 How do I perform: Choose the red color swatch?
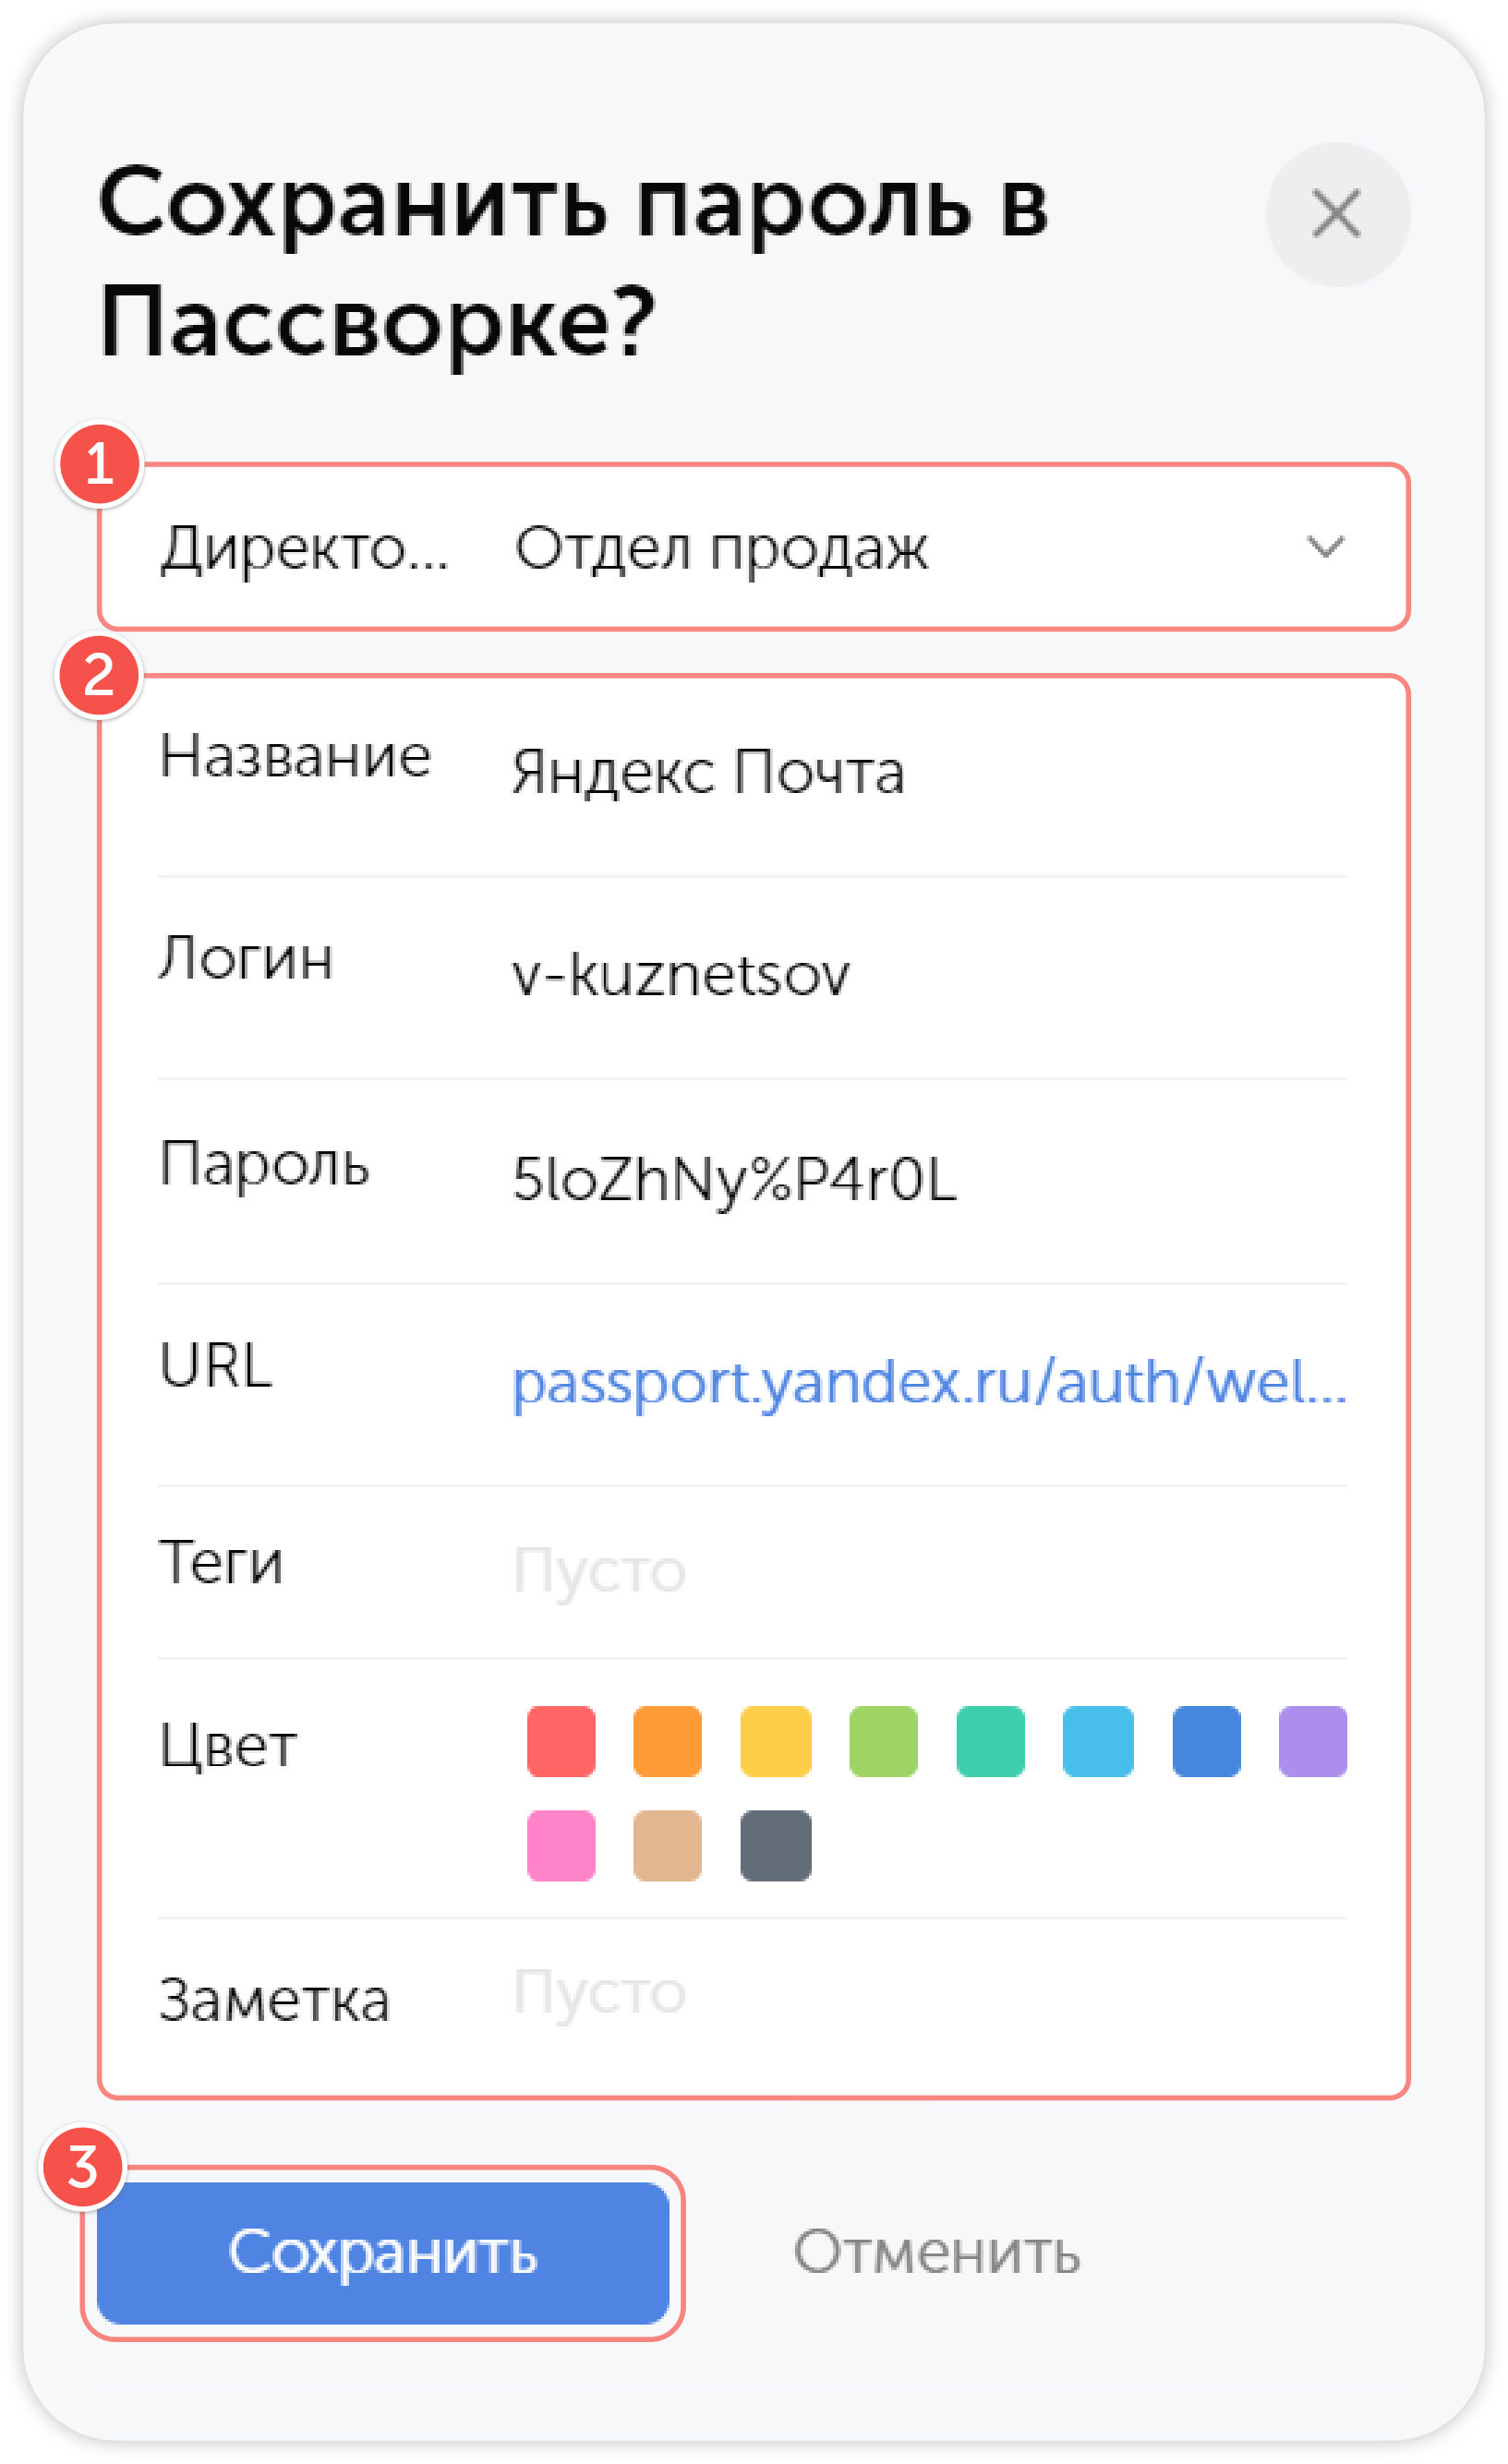pyautogui.click(x=561, y=1741)
